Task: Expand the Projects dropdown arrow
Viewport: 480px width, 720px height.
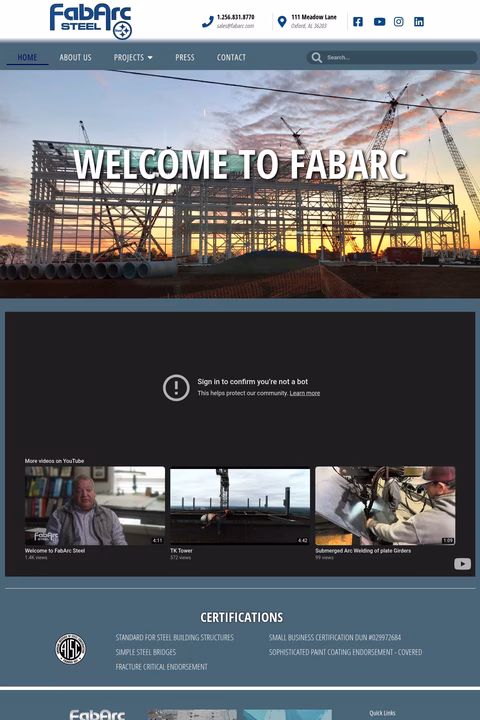Action: 150,58
